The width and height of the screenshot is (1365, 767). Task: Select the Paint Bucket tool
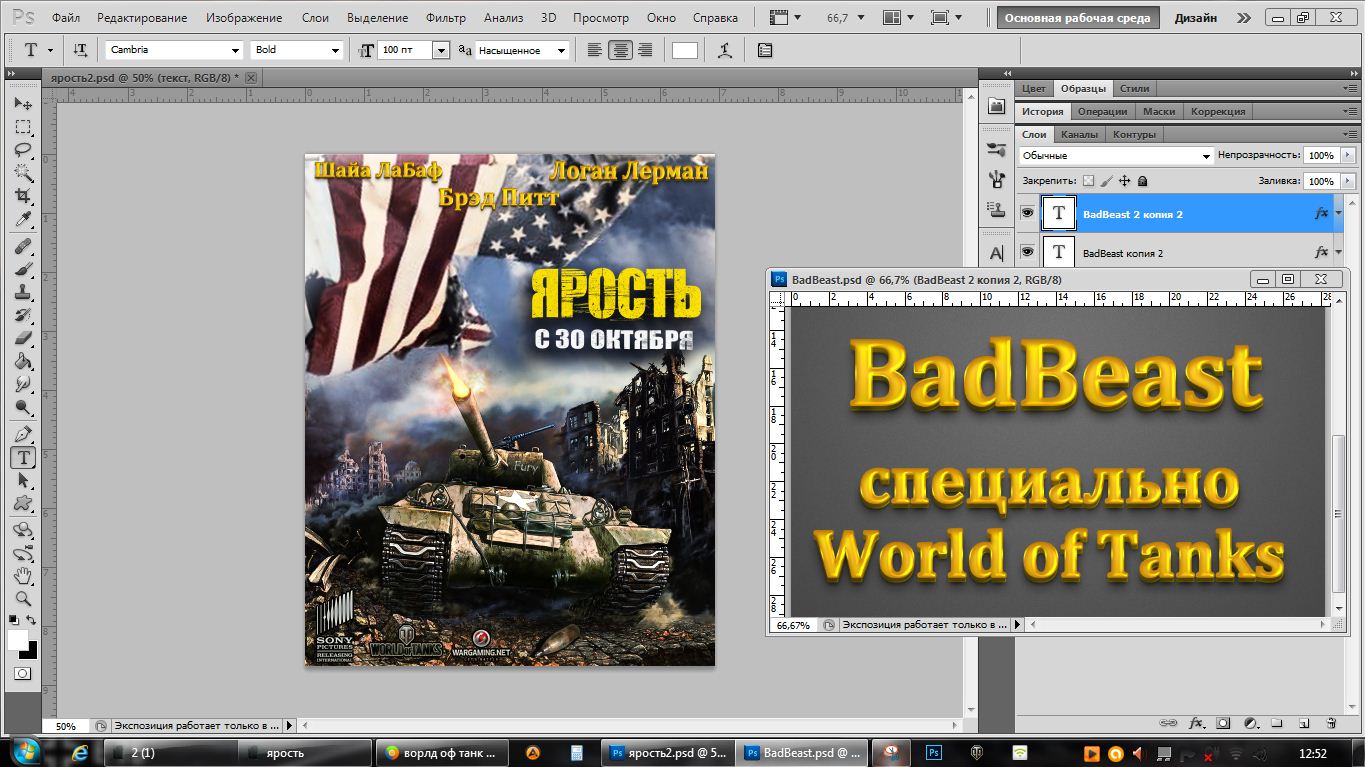tap(23, 361)
